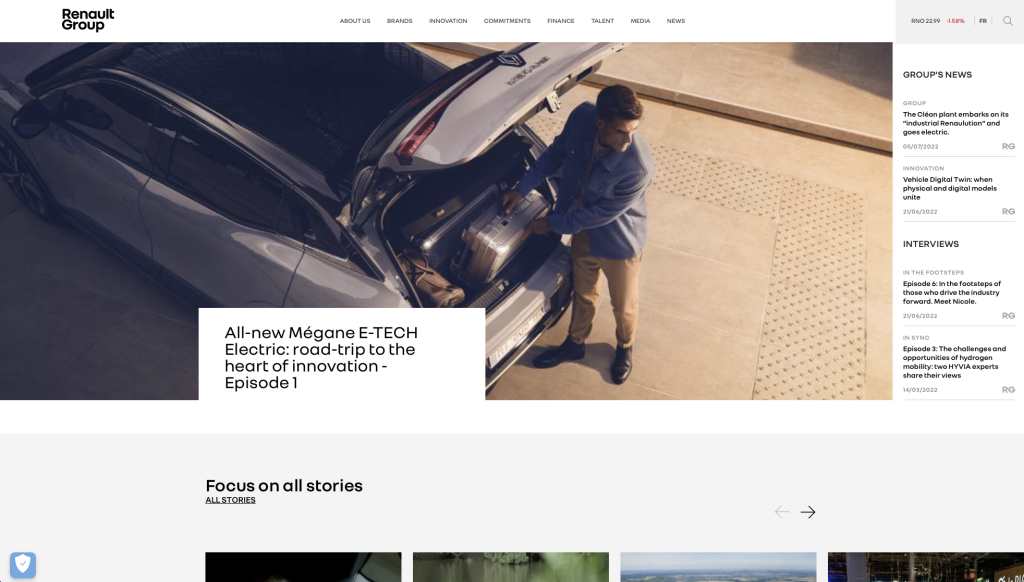
Task: Click RG icon on Vehicle Digital Twin article
Action: [x=1008, y=212]
